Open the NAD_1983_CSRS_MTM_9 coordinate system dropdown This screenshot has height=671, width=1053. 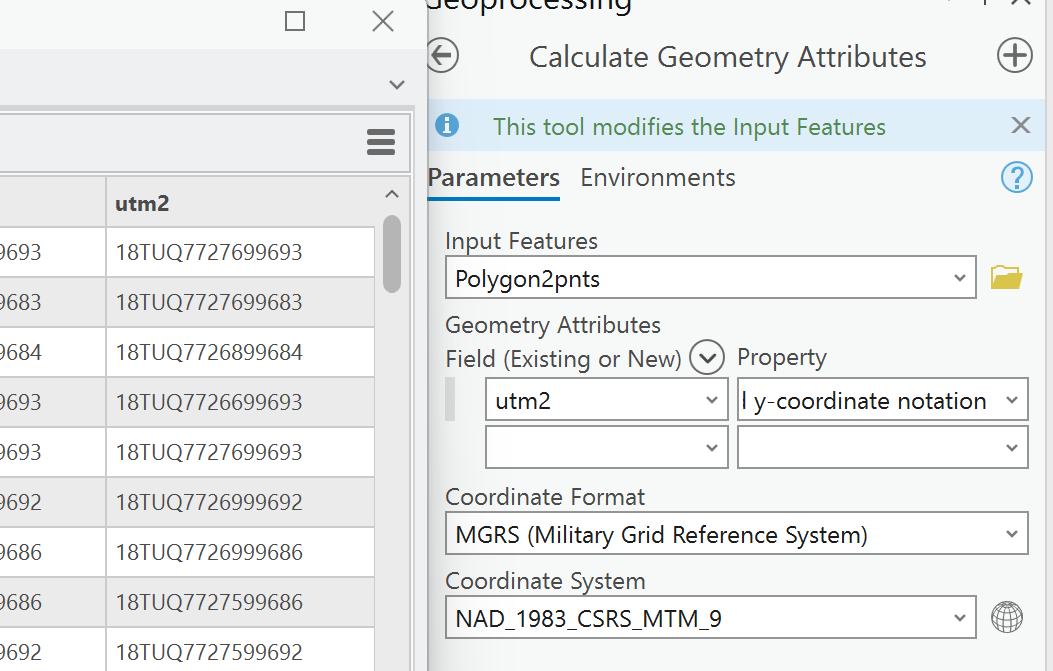tap(959, 618)
